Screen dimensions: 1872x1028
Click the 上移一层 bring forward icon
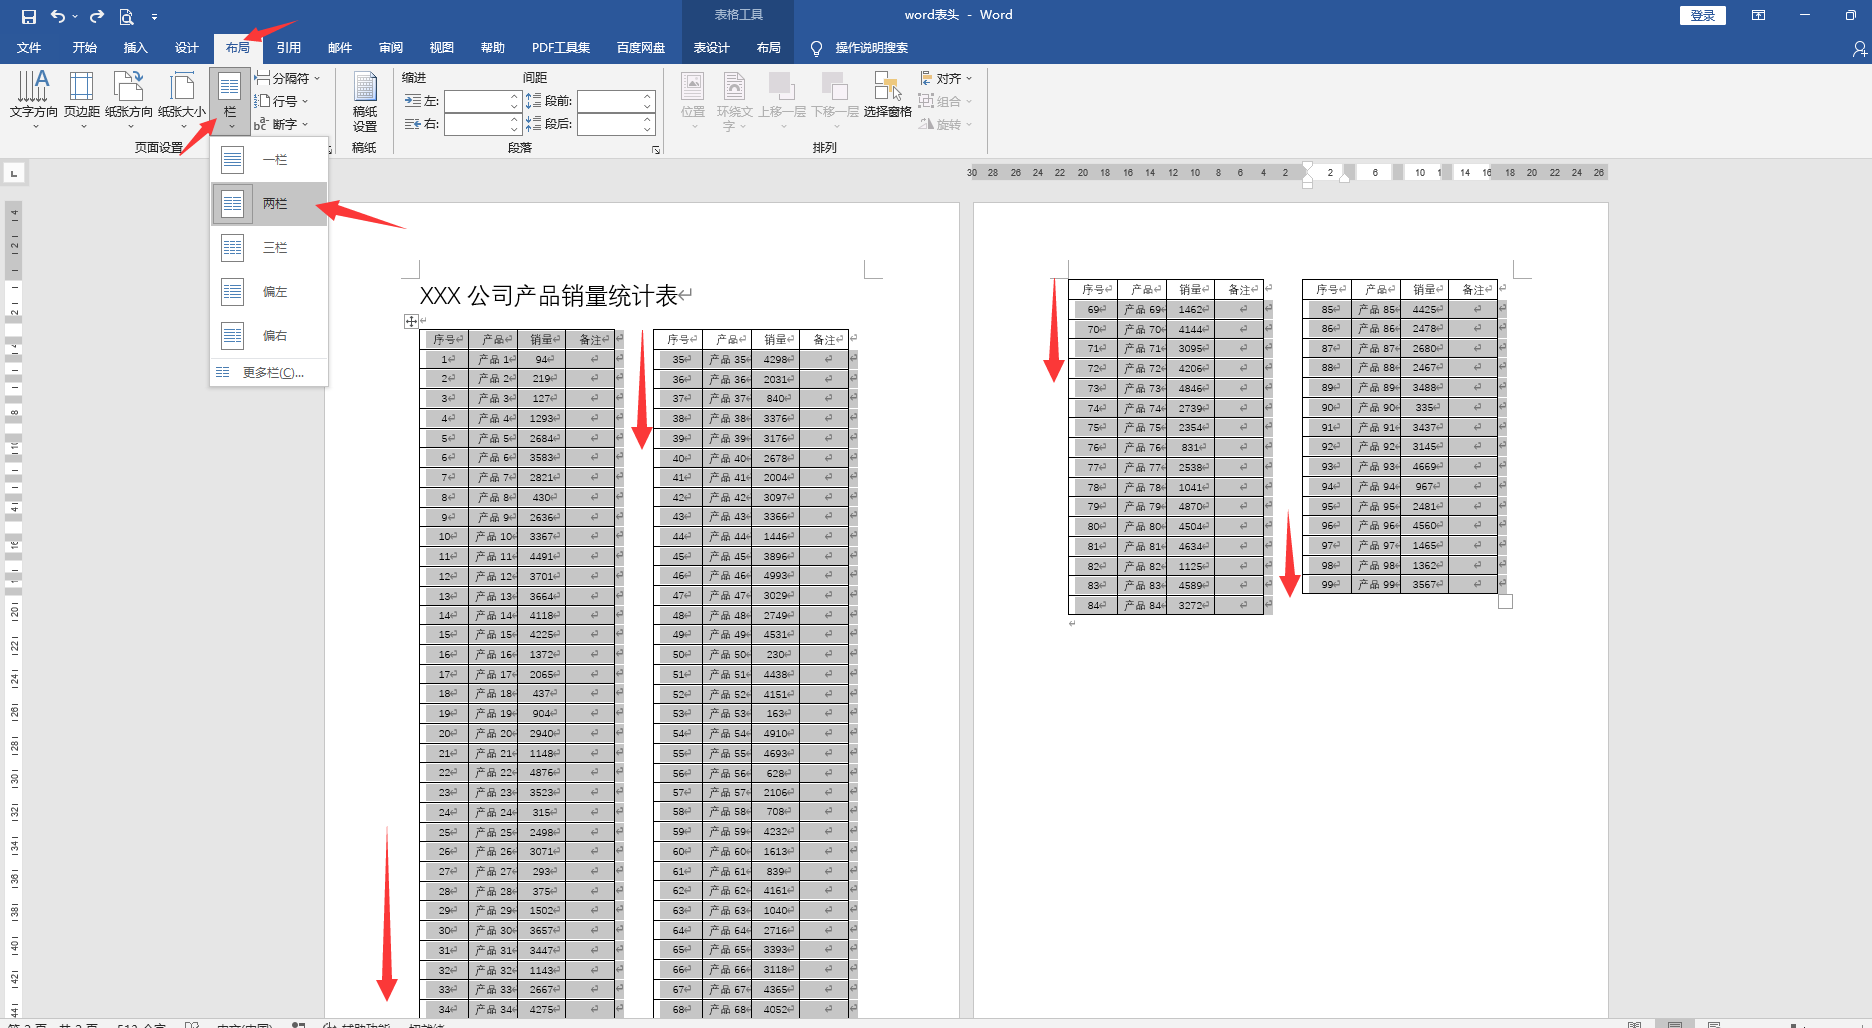coord(781,87)
